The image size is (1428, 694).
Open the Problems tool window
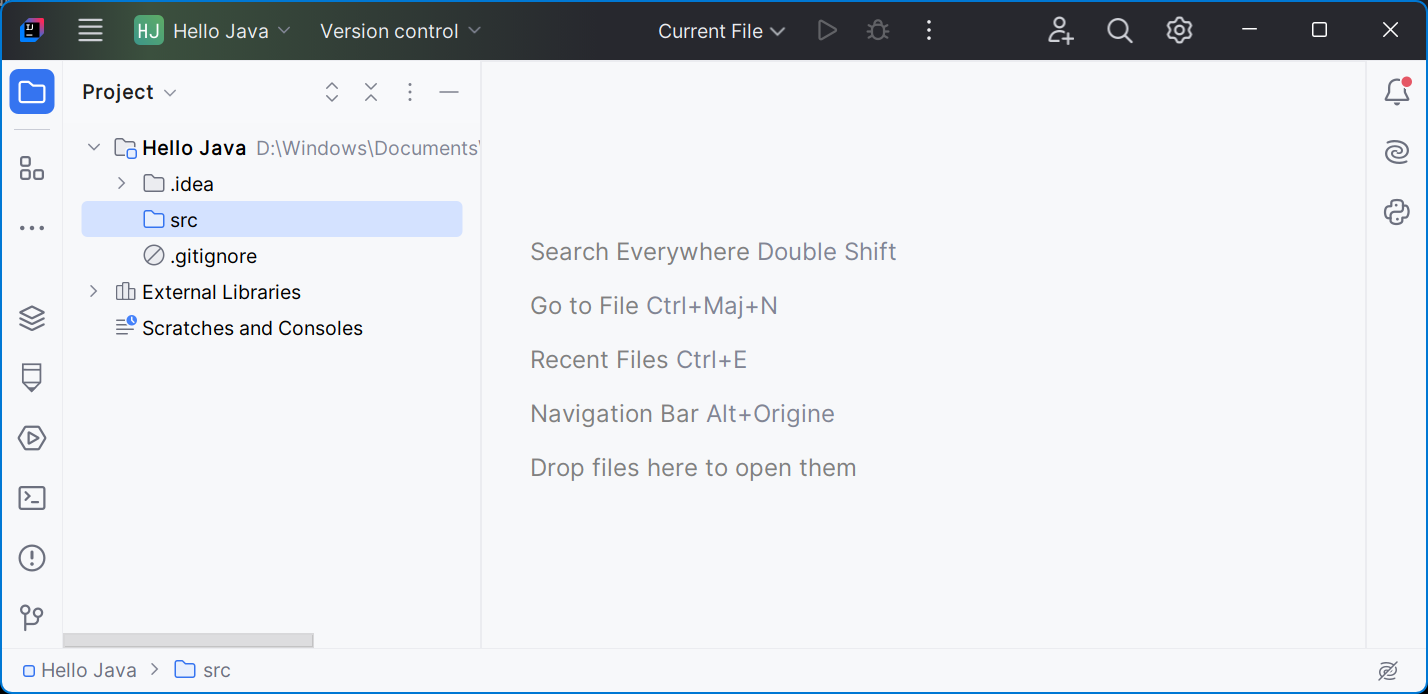[32, 558]
